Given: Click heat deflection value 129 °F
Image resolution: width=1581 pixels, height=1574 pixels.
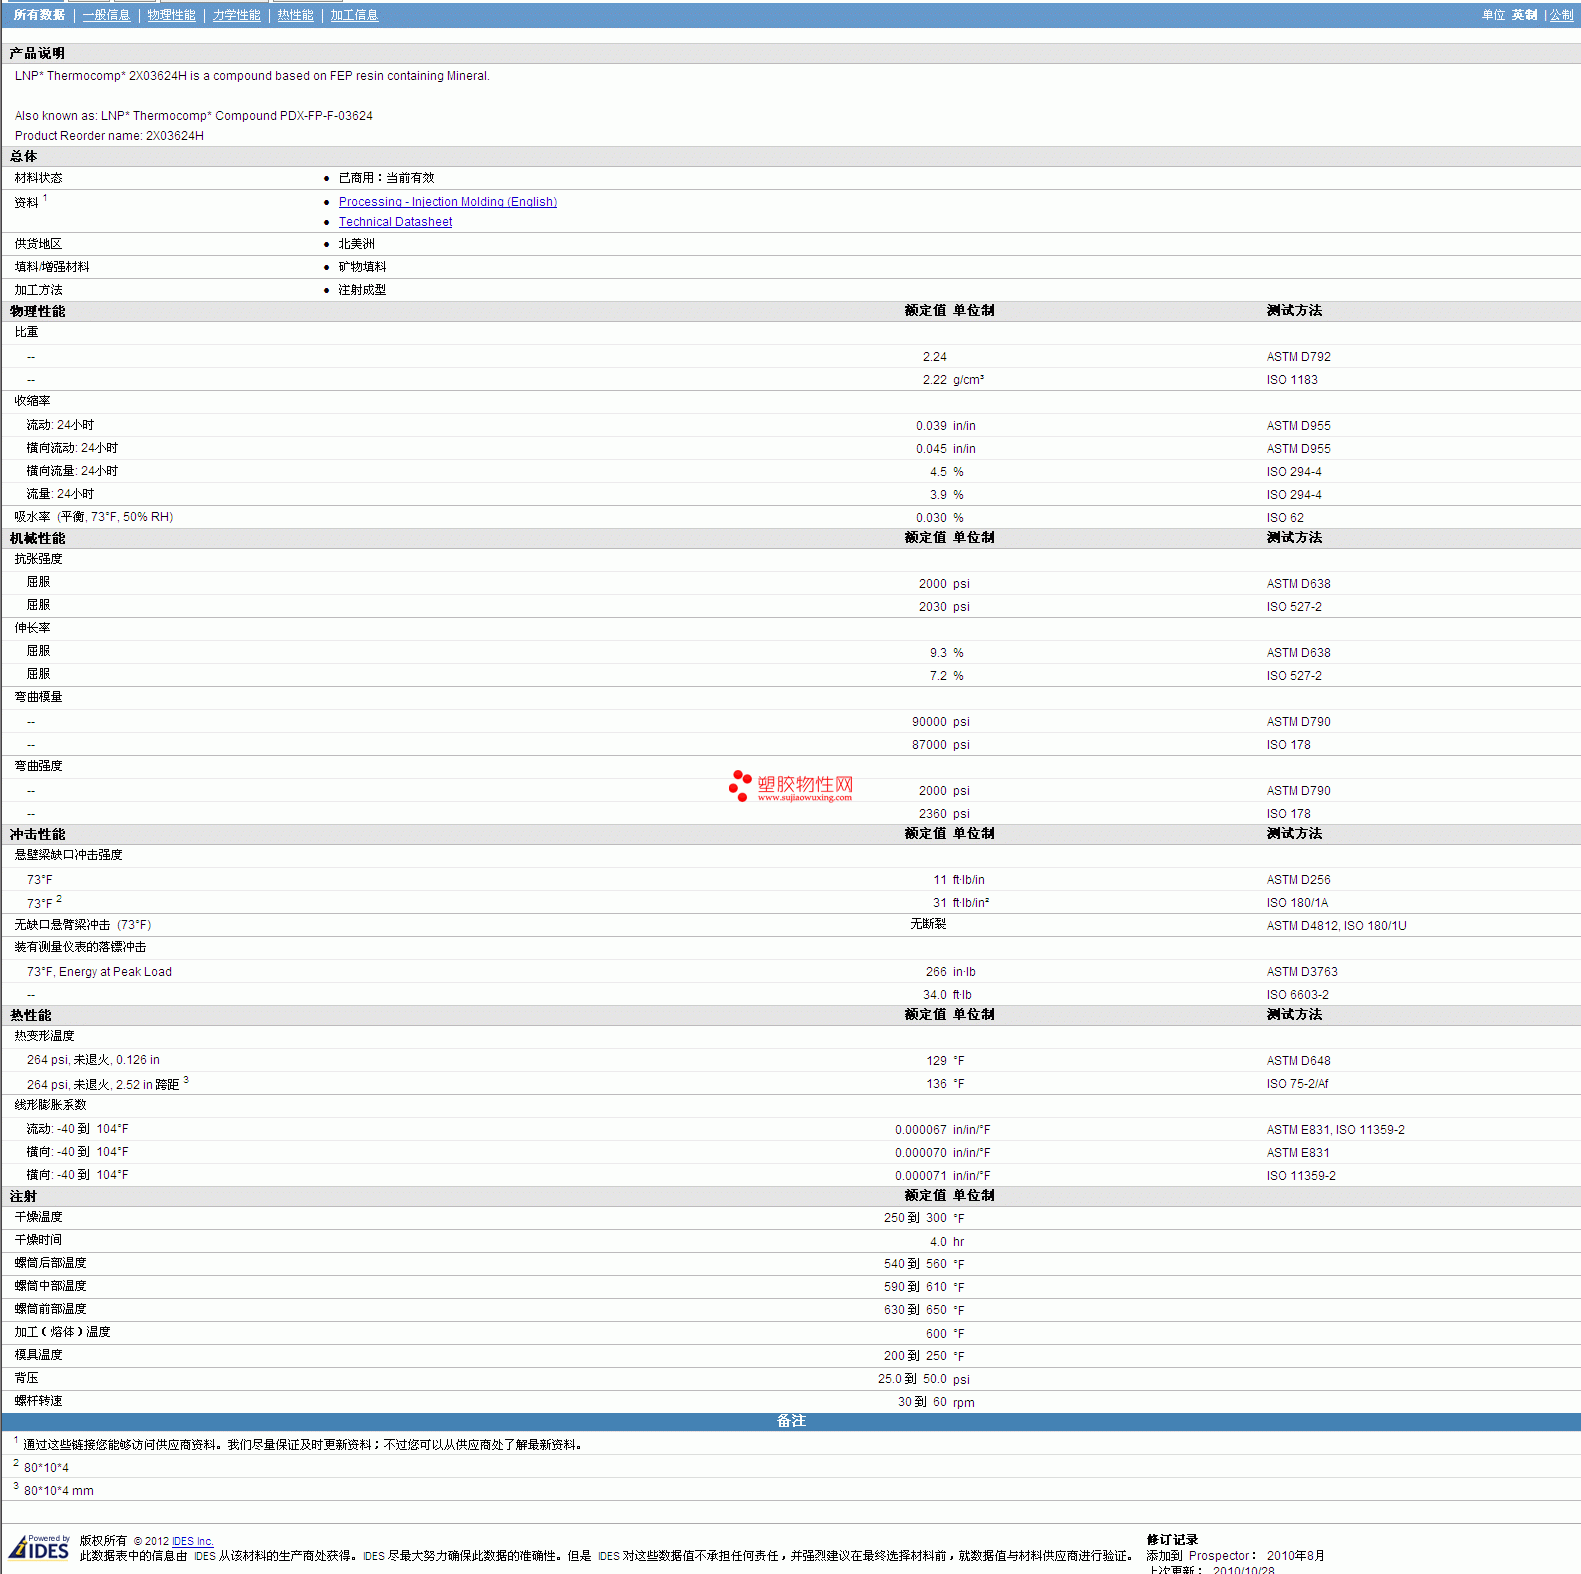Looking at the screenshot, I should point(945,1061).
